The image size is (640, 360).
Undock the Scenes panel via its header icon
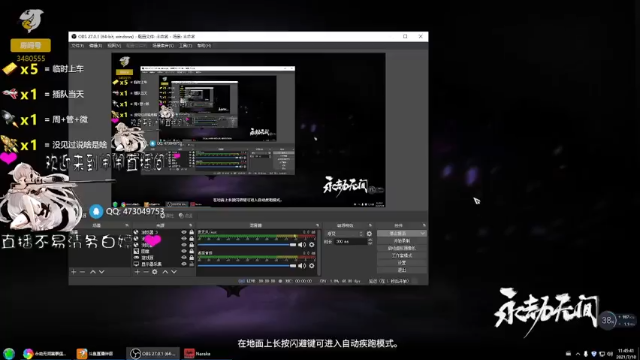[127, 225]
